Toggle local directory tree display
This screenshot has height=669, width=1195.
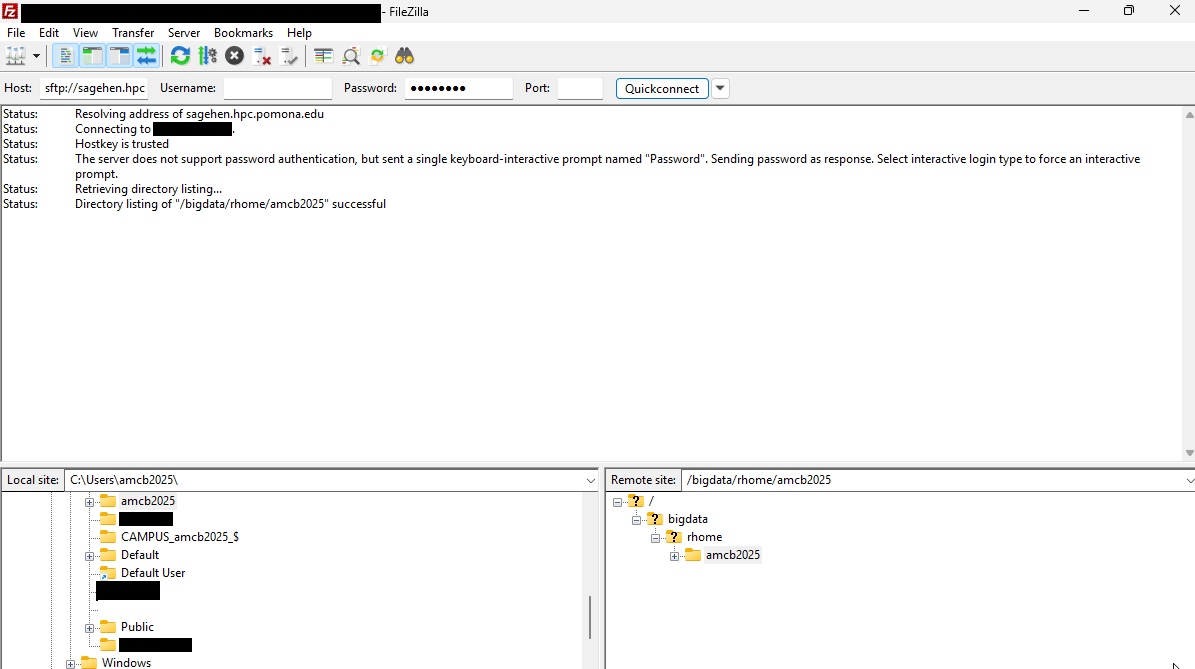[x=92, y=56]
